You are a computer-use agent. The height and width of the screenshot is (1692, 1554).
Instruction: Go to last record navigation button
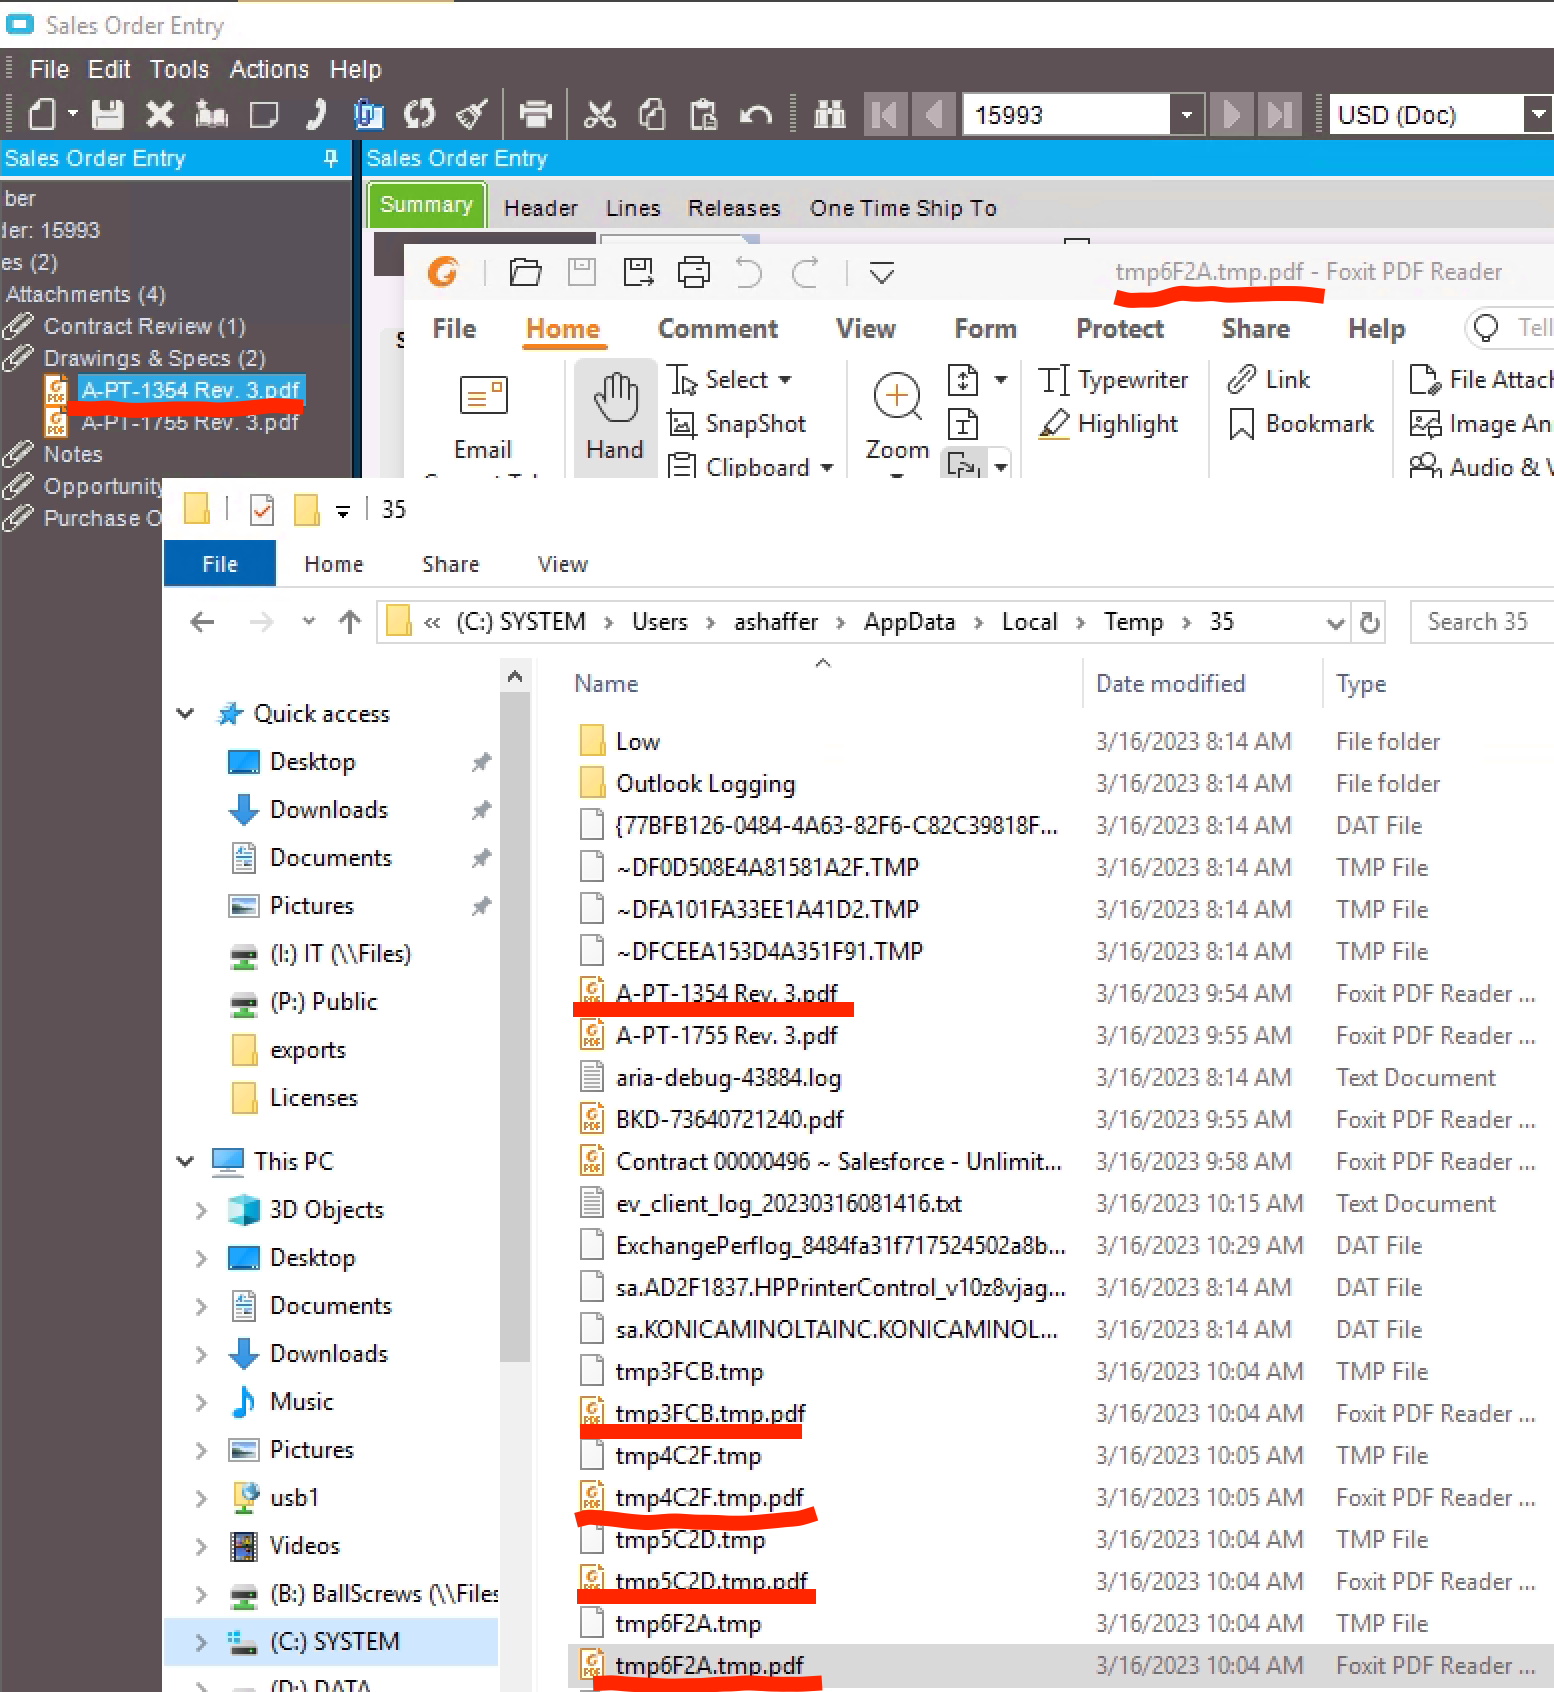(x=1280, y=114)
